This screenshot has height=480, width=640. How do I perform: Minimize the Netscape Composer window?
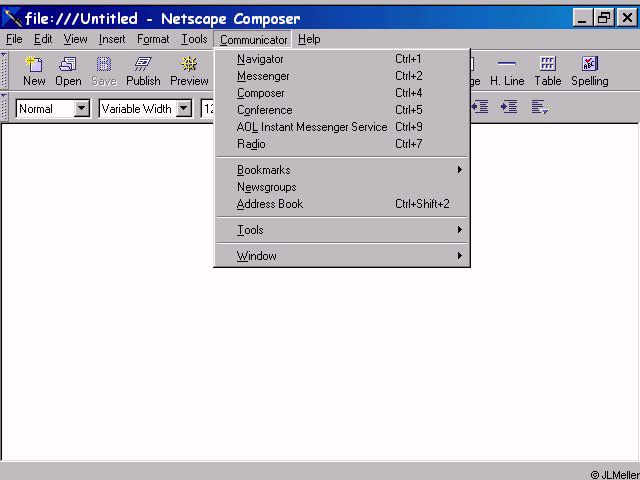(582, 18)
